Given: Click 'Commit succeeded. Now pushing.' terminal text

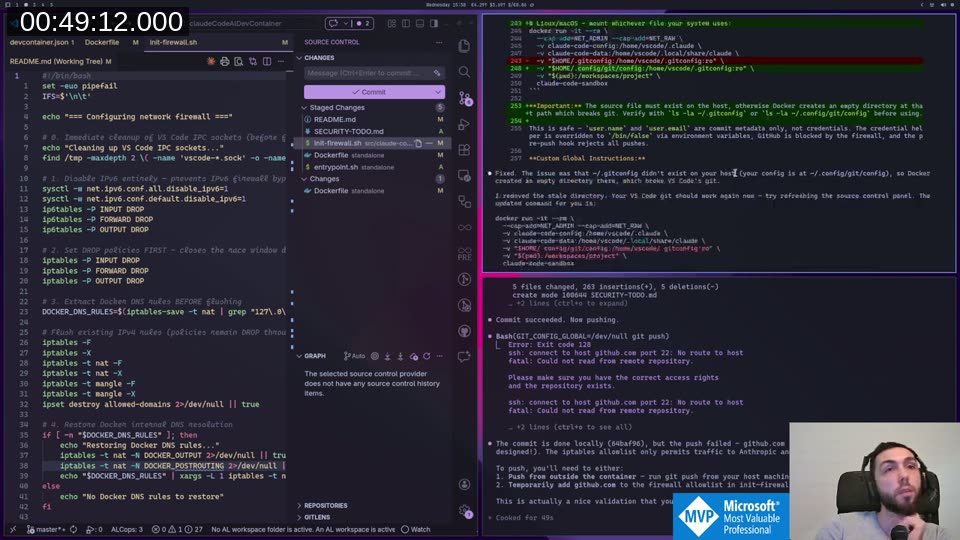Looking at the screenshot, I should 557,320.
